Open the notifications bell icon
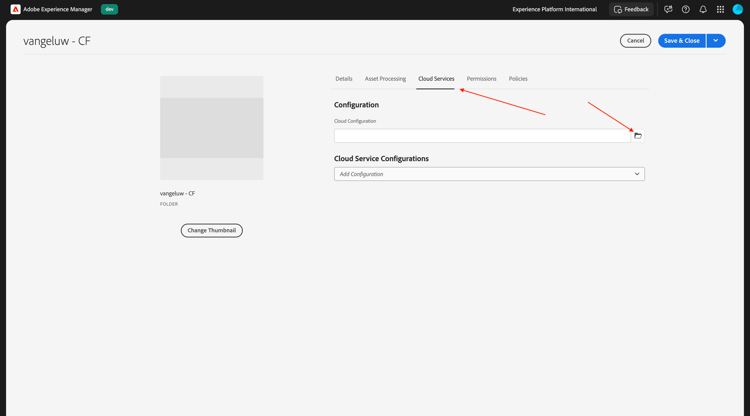 point(703,9)
